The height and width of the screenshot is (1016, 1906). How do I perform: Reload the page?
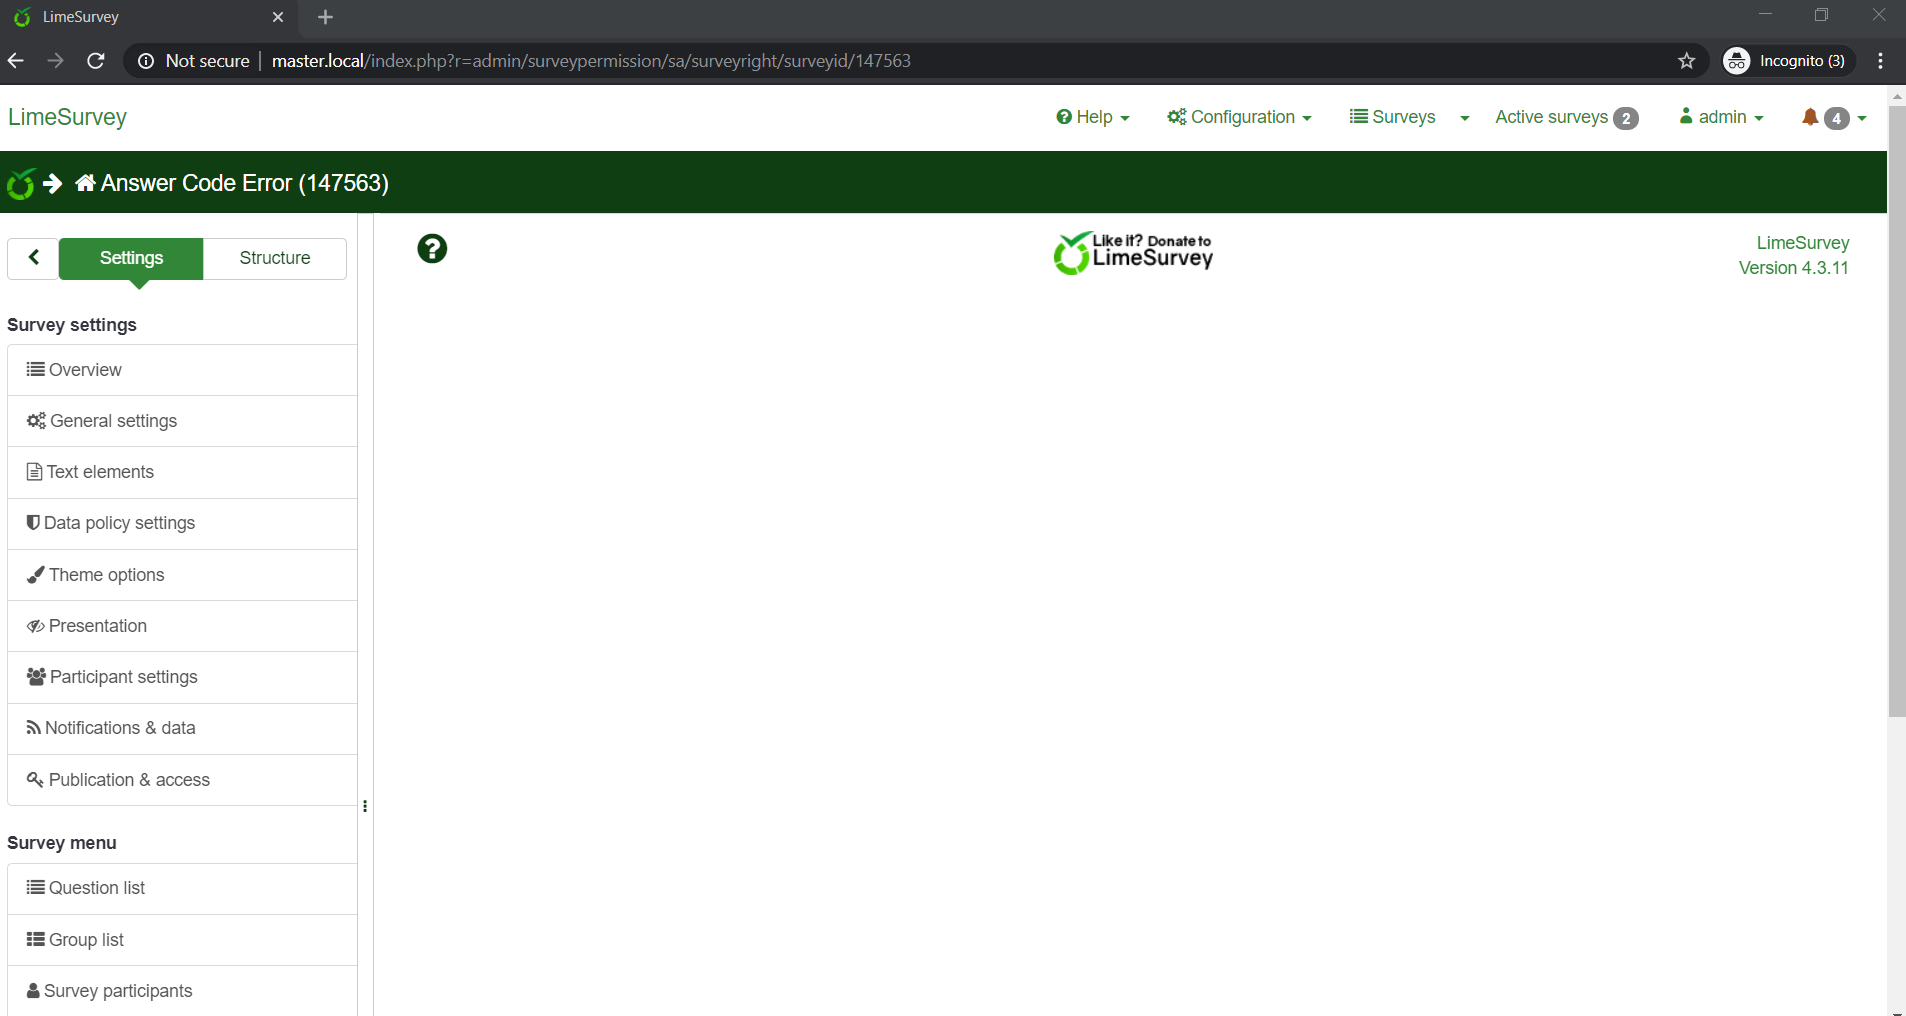96,61
